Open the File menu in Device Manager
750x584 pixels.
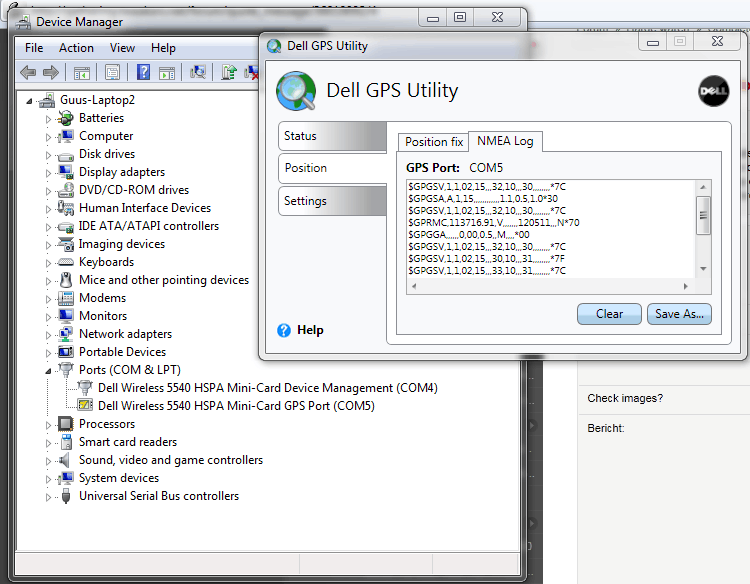tap(34, 48)
